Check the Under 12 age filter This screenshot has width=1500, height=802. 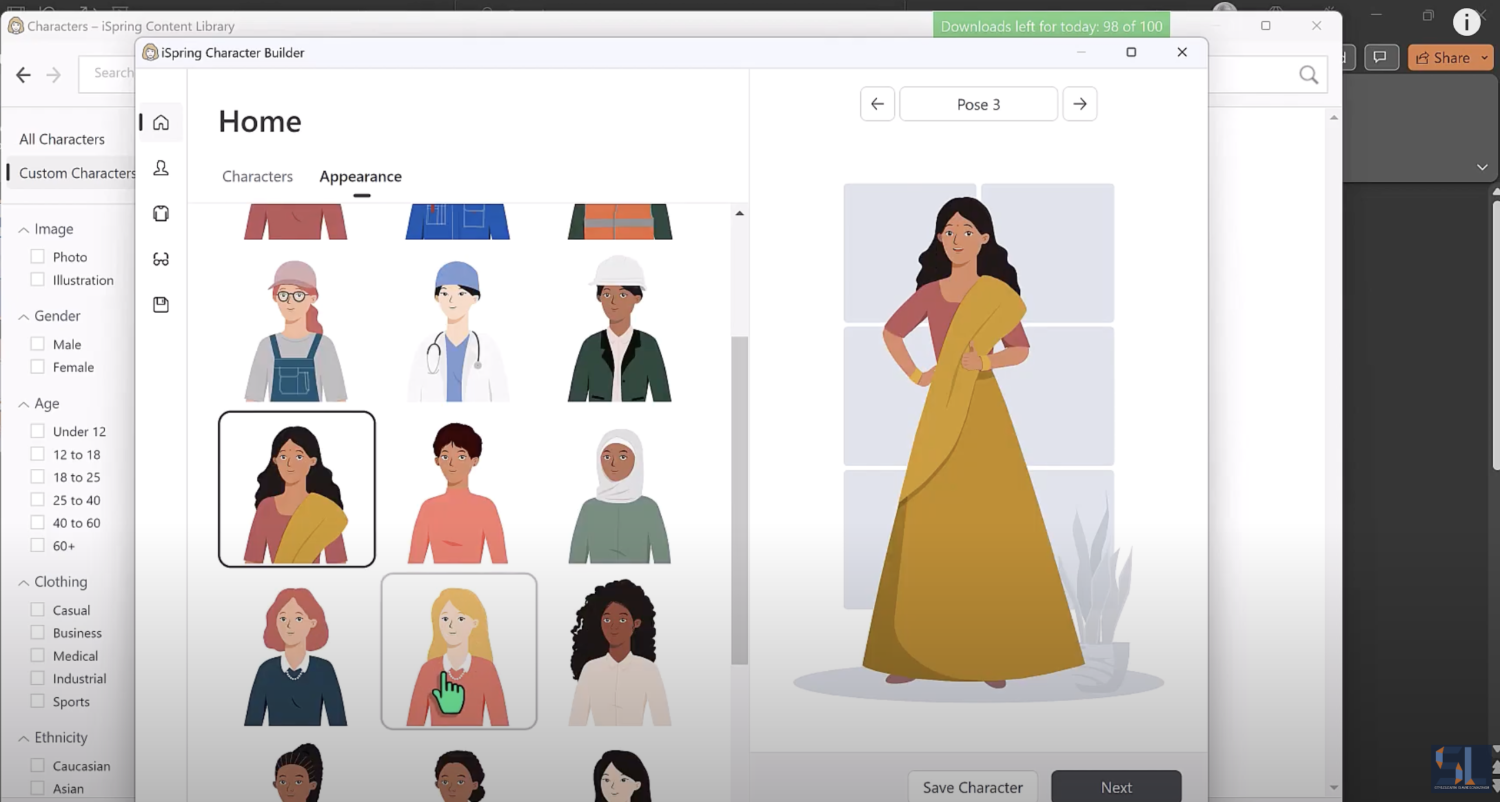coord(38,431)
